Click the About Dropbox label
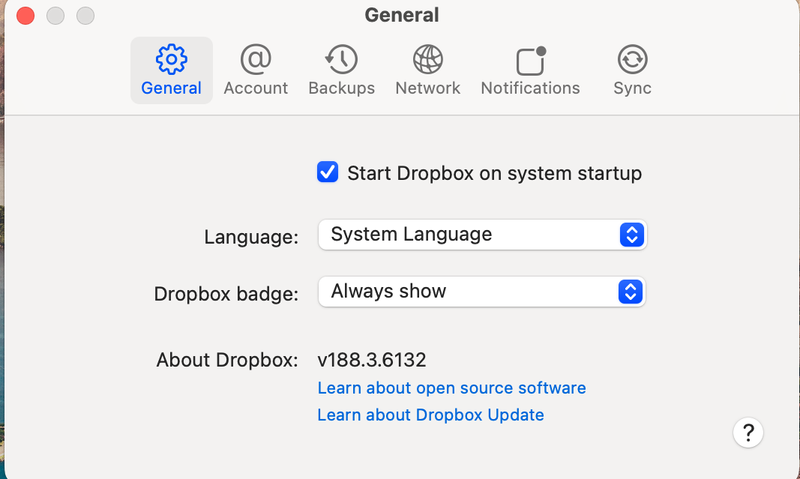The width and height of the screenshot is (800, 479). point(227,360)
